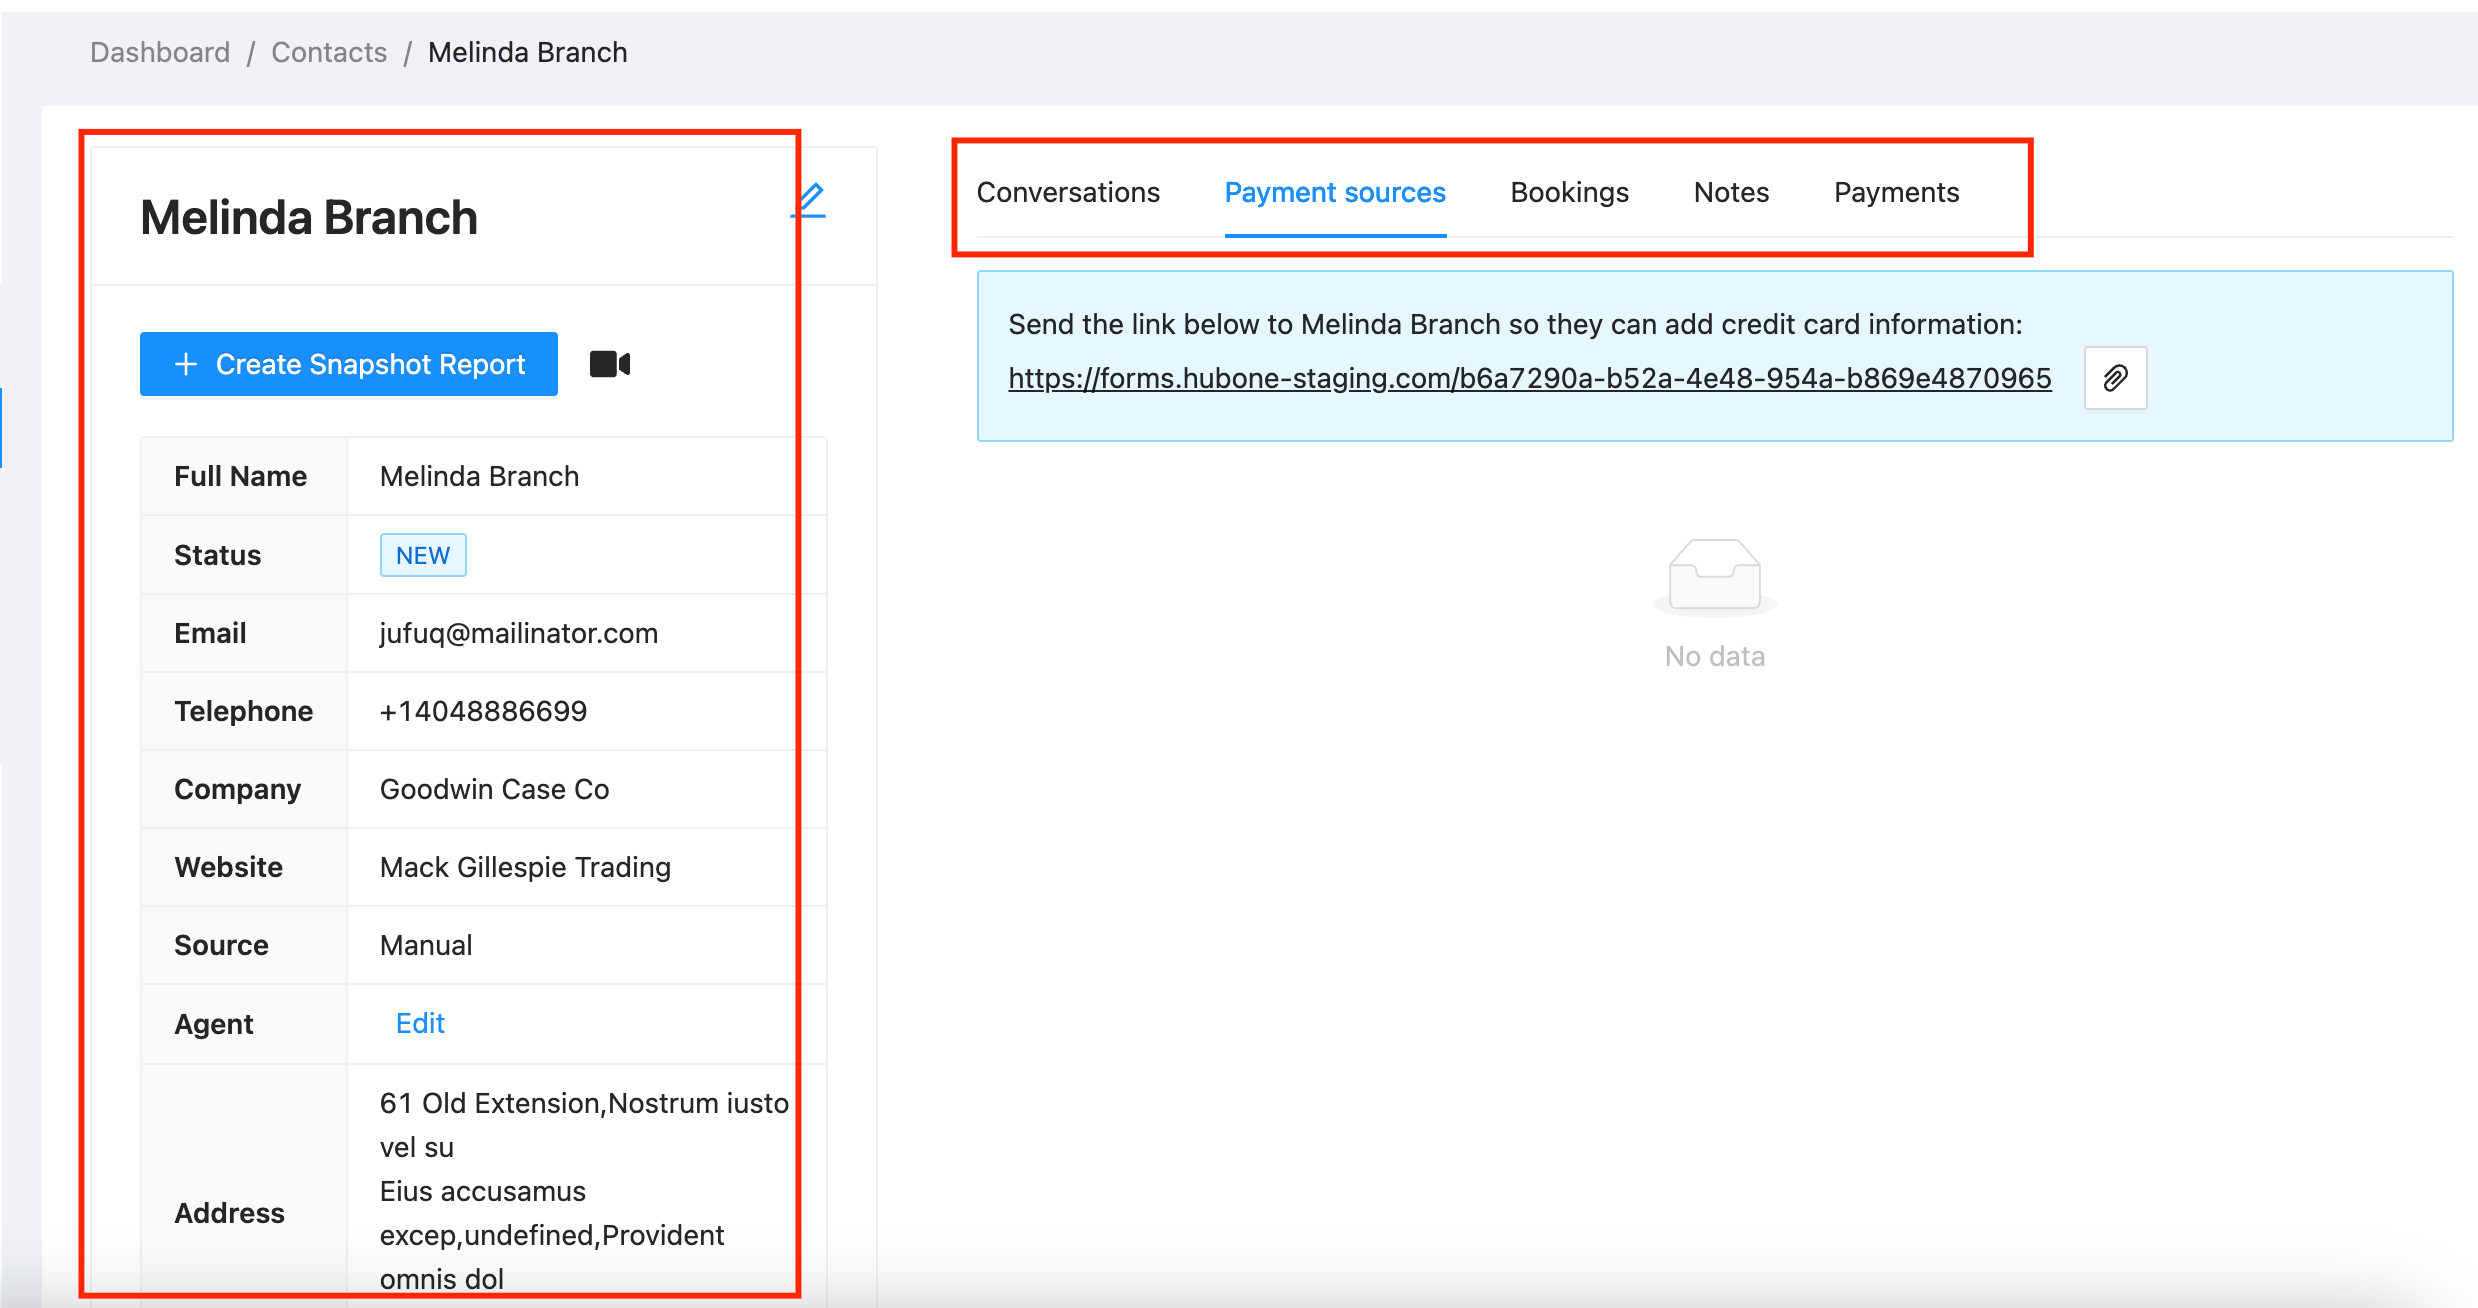The width and height of the screenshot is (2478, 1308).
Task: Click the NEW status tag
Action: pos(423,555)
